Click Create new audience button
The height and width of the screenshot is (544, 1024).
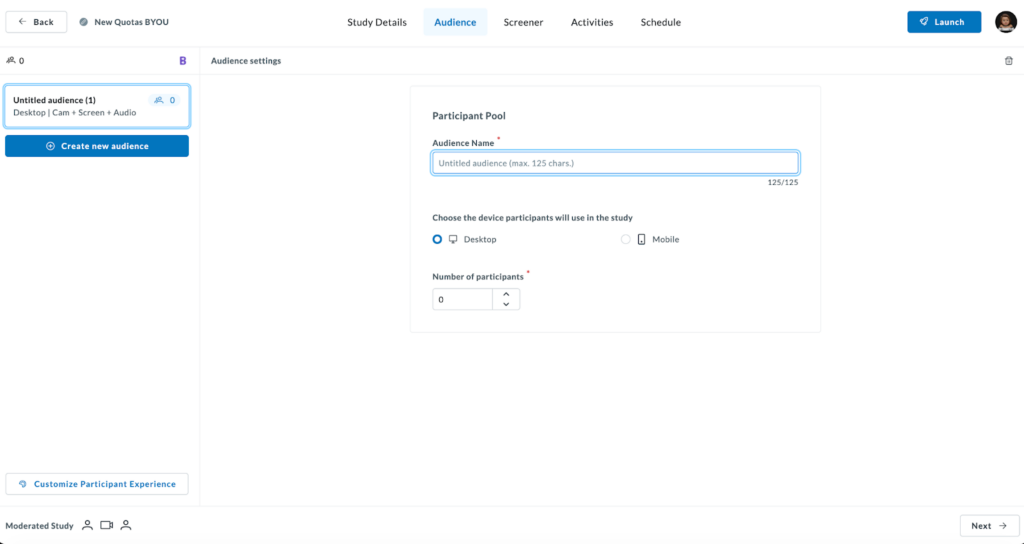(x=97, y=146)
